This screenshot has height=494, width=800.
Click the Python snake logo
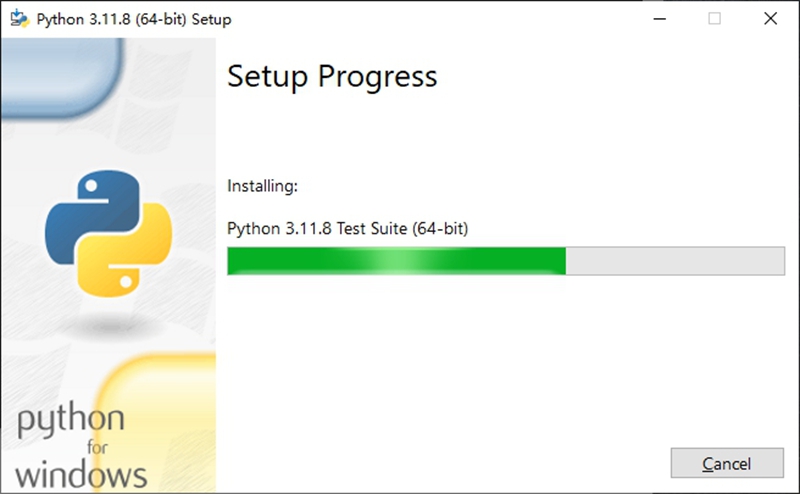(x=108, y=233)
